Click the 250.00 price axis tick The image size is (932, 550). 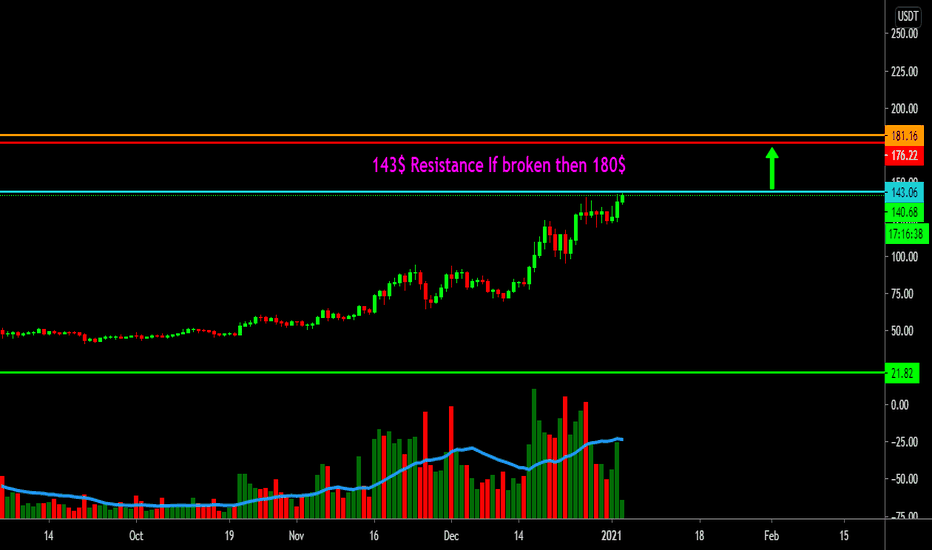[904, 34]
